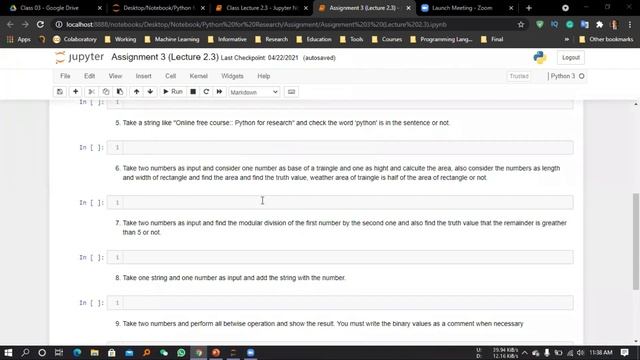Move selected cell up with the arrow icon
This screenshot has height=360, width=640.
[136, 92]
